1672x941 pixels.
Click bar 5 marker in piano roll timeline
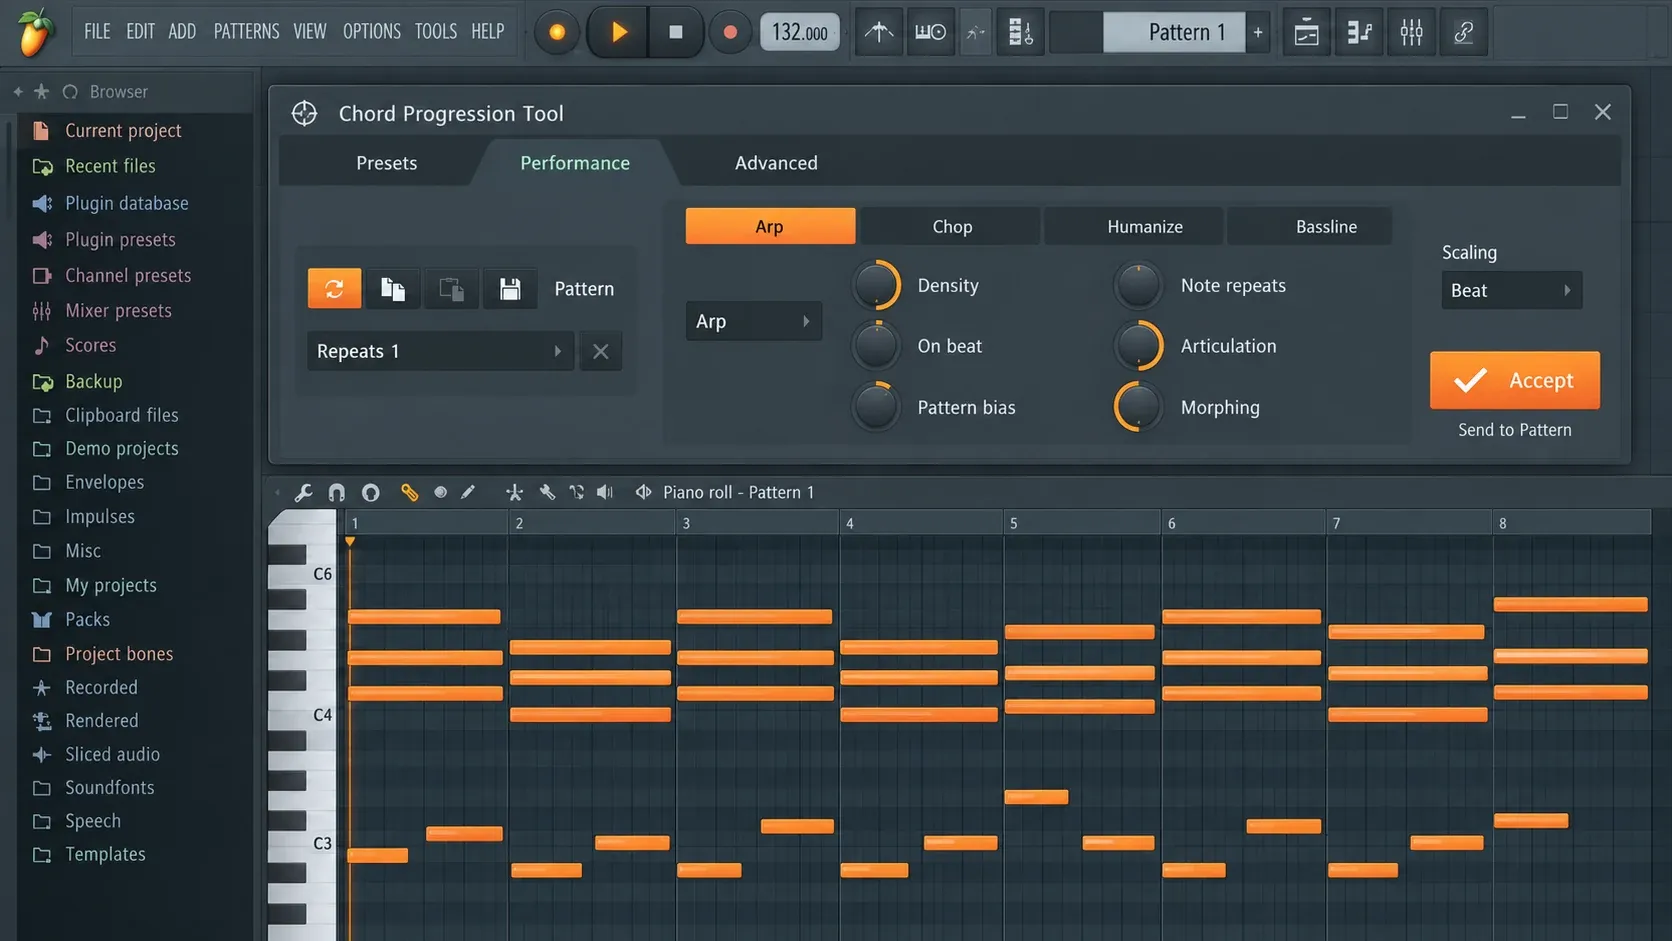(x=1013, y=523)
